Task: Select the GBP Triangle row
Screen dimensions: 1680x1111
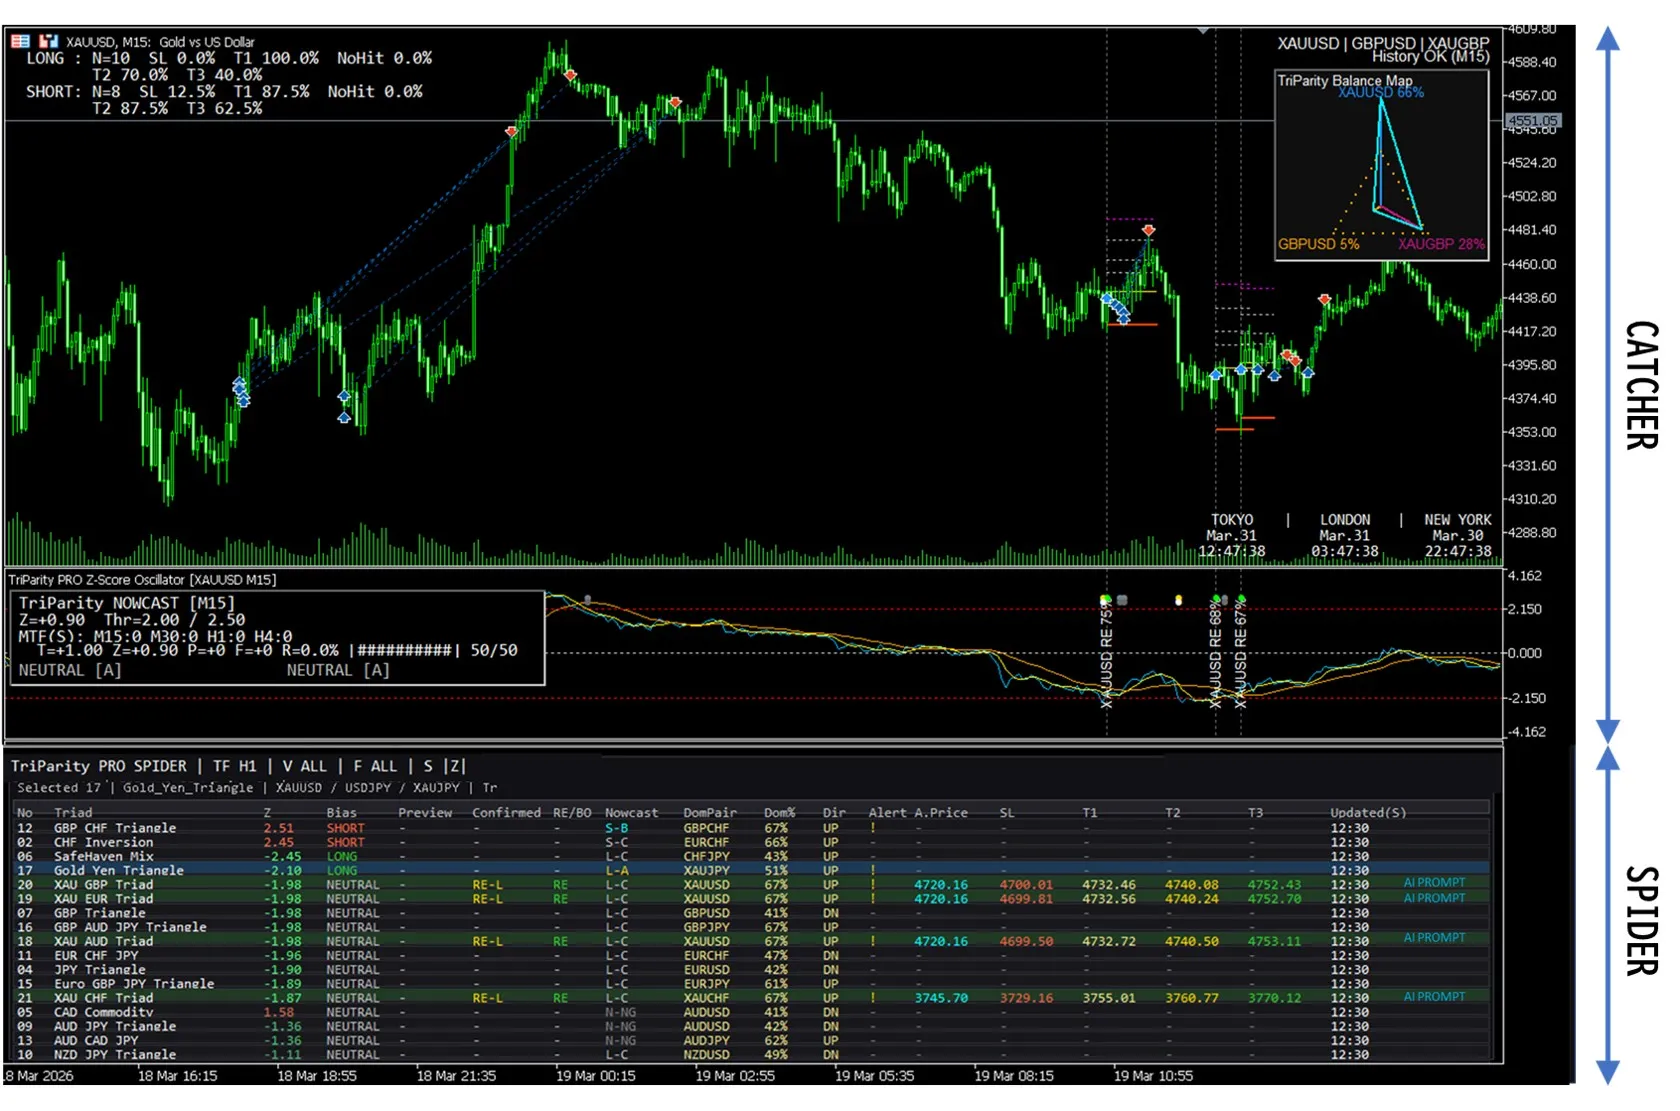Action: (750, 913)
